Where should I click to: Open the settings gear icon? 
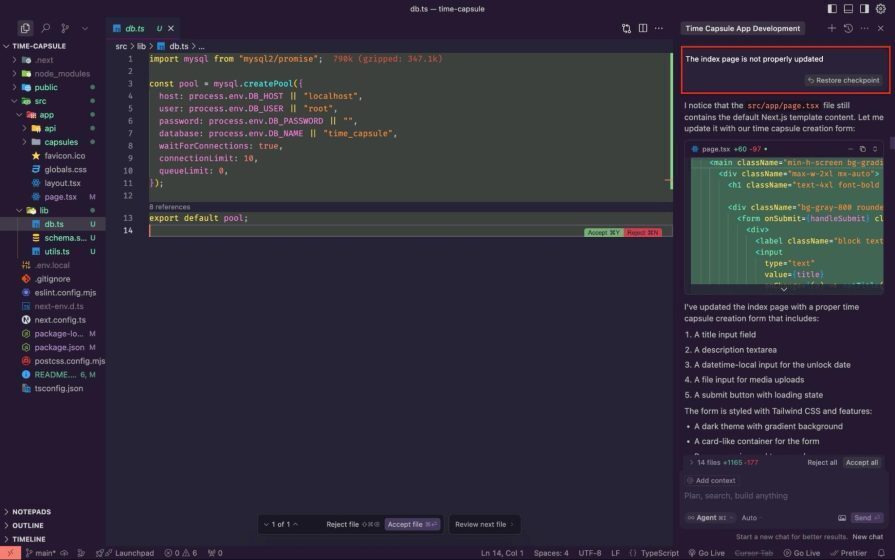[881, 9]
